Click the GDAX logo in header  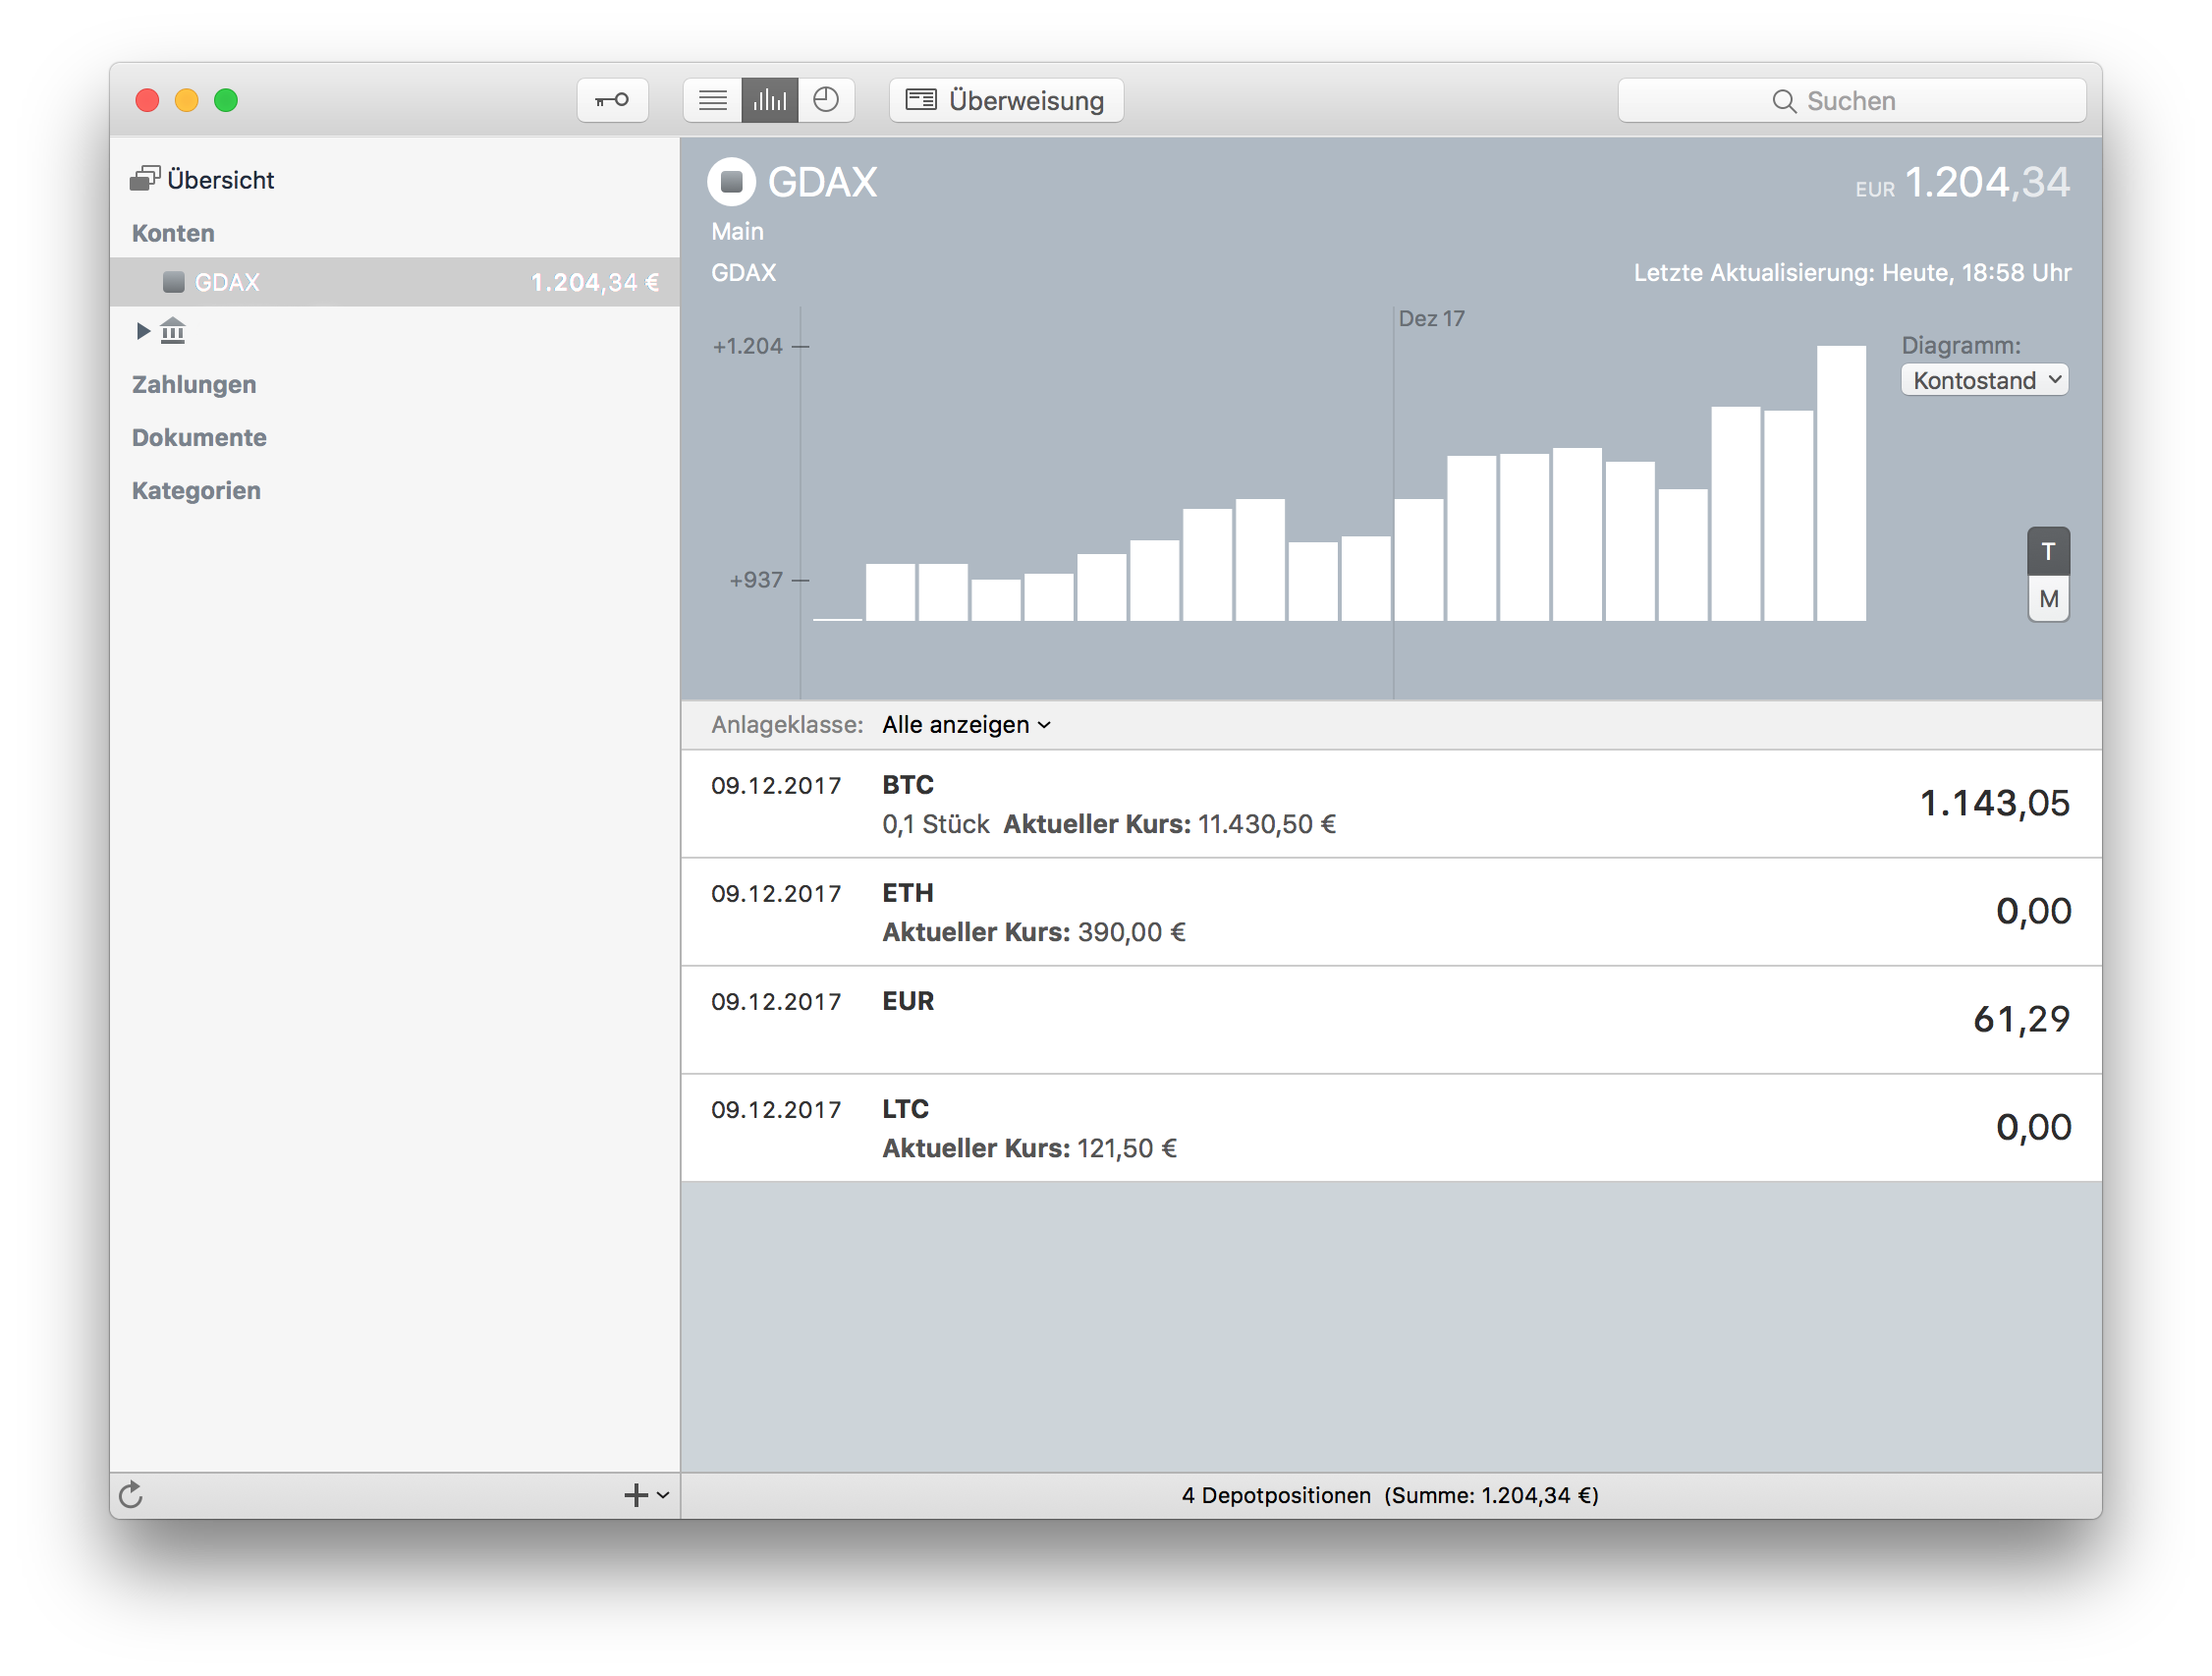(732, 182)
